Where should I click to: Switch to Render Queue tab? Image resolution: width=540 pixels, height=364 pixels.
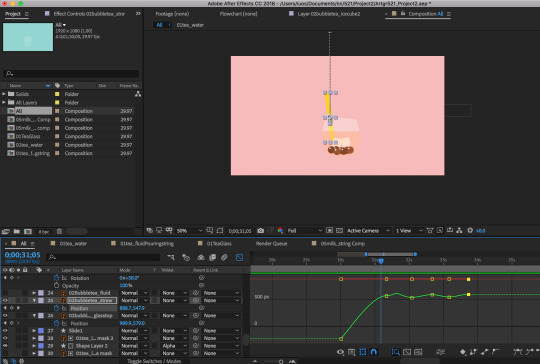coord(271,243)
